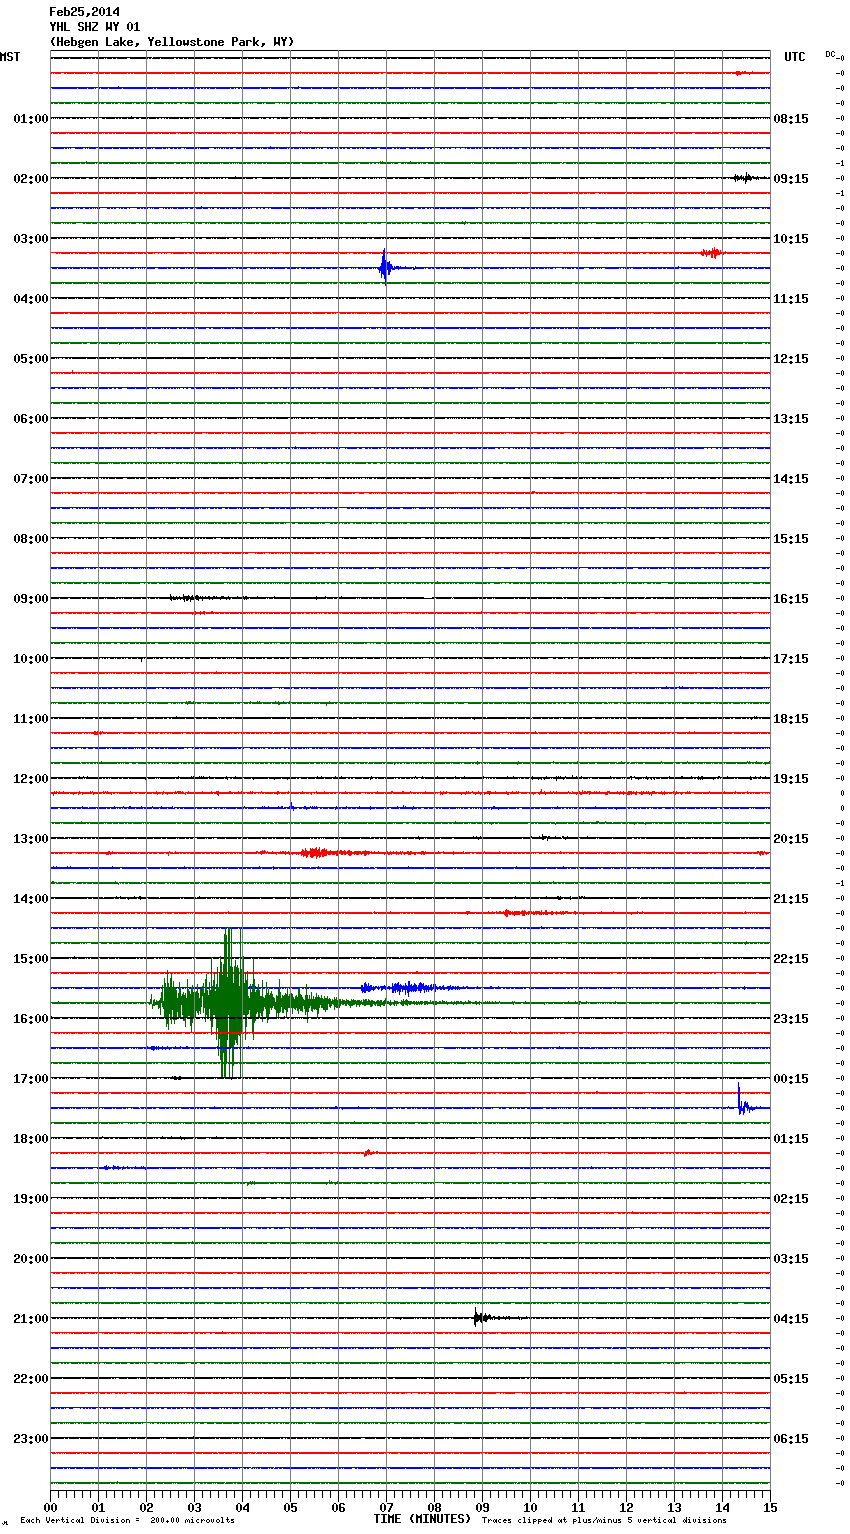This screenshot has height=1534, width=850.
Task: Click the '00' minute tick label
Action: [51, 1507]
